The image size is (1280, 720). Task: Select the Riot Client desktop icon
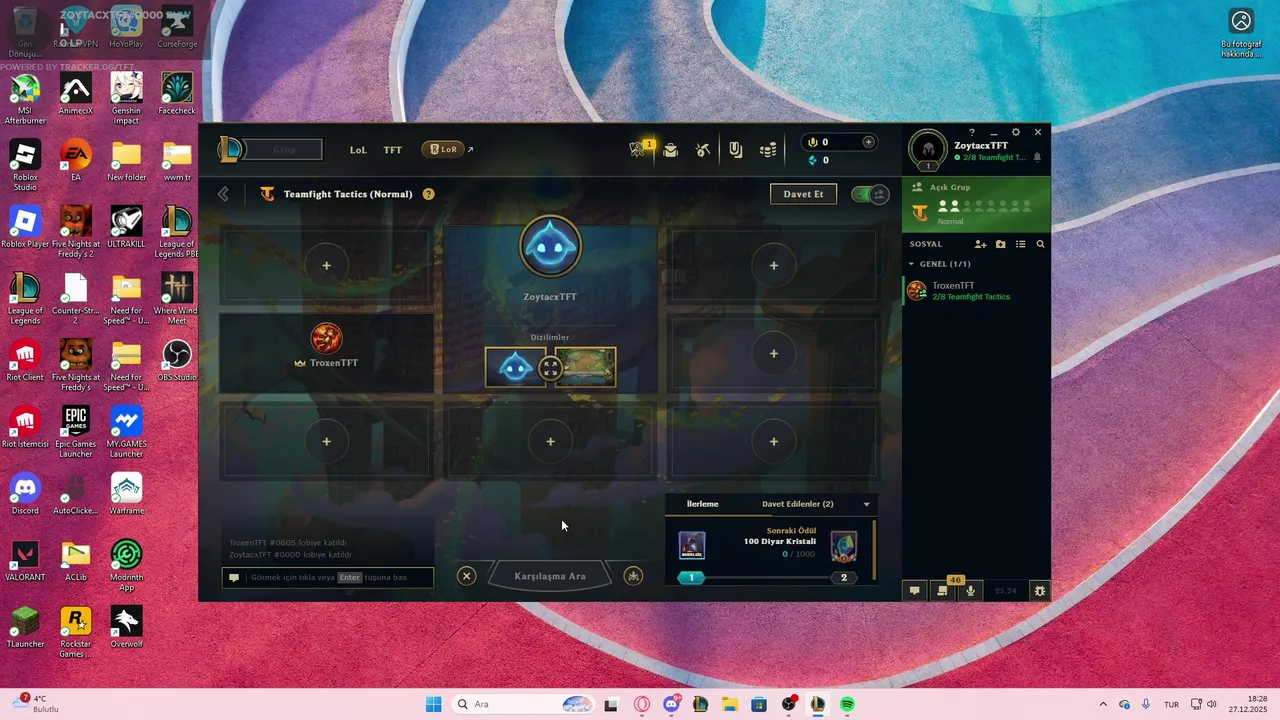click(x=25, y=361)
